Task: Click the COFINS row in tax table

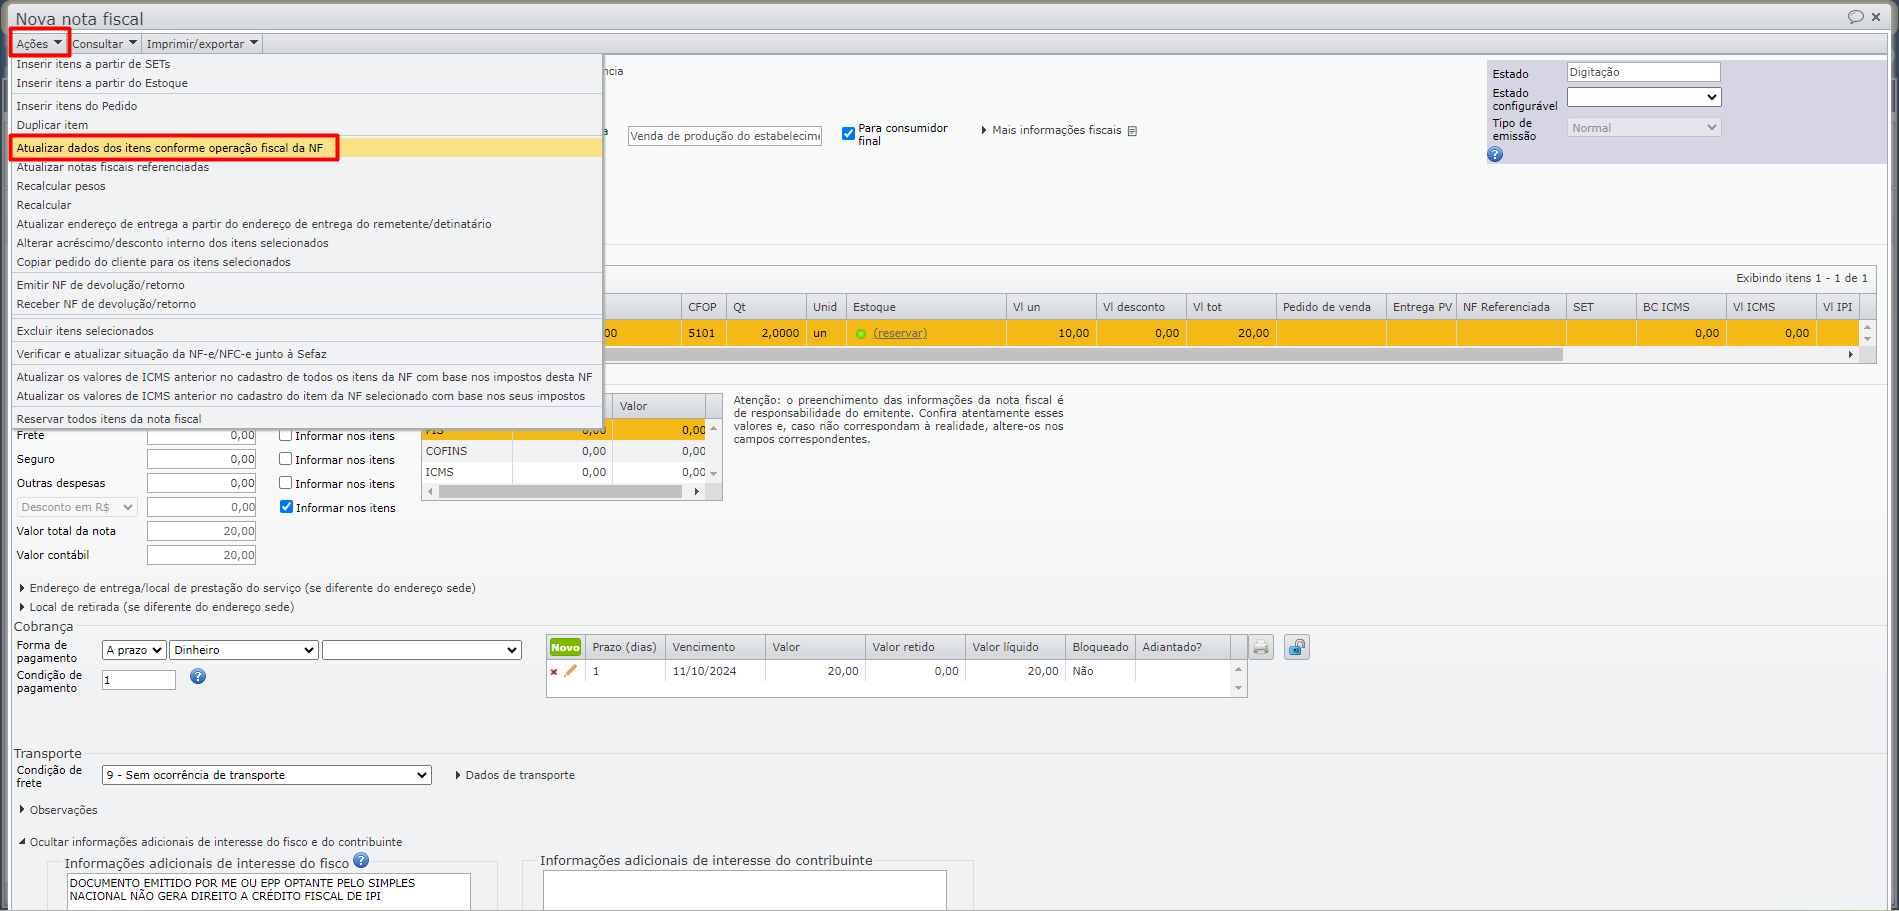Action: (564, 451)
